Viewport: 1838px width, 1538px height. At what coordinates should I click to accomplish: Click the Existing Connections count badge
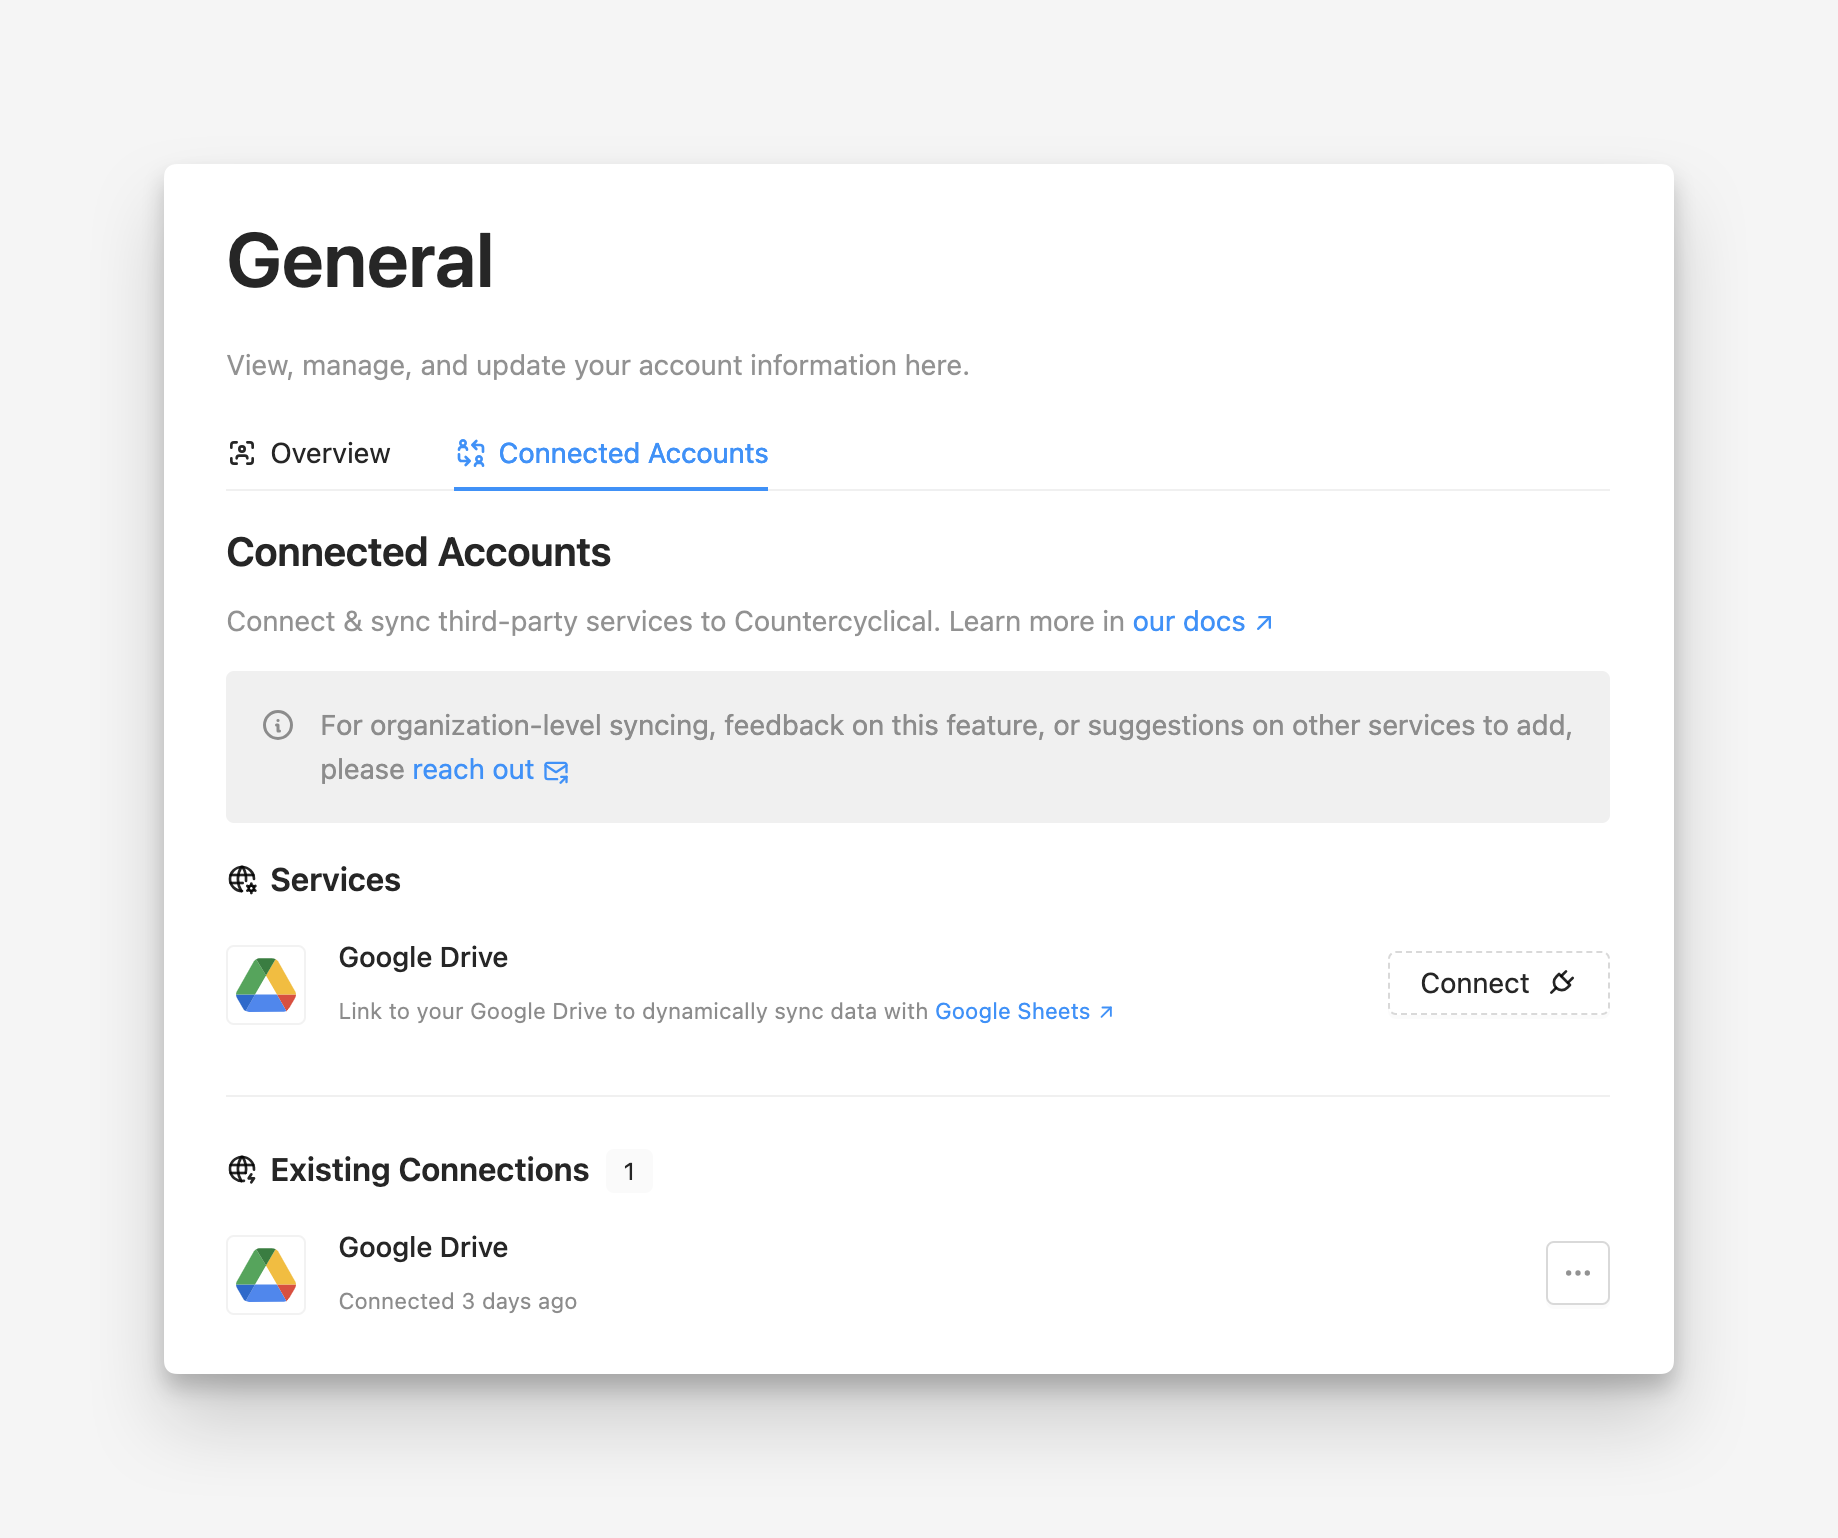[x=629, y=1171]
